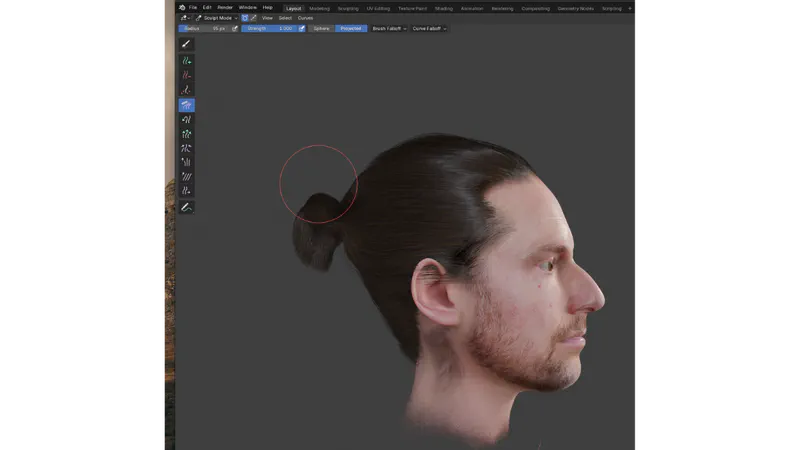Expand the Brush Falloff dropdown

(x=389, y=29)
